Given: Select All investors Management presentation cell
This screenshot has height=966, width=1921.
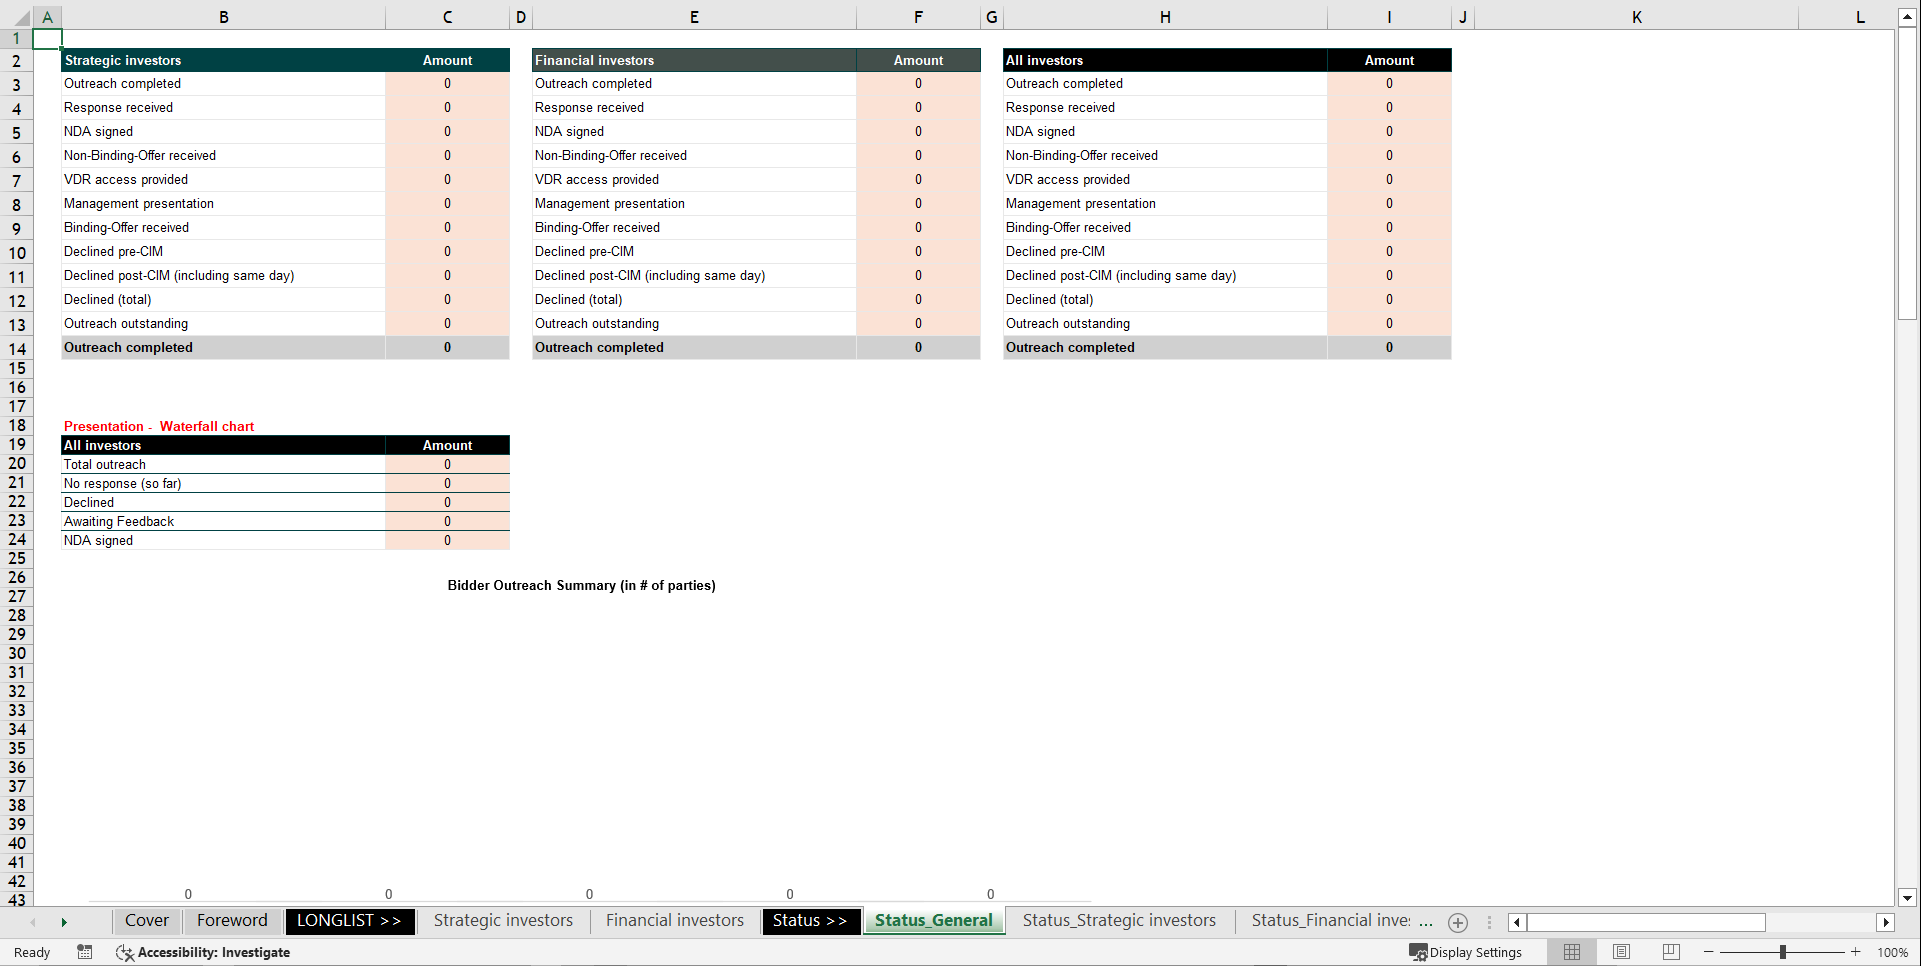Looking at the screenshot, I should pos(1165,204).
